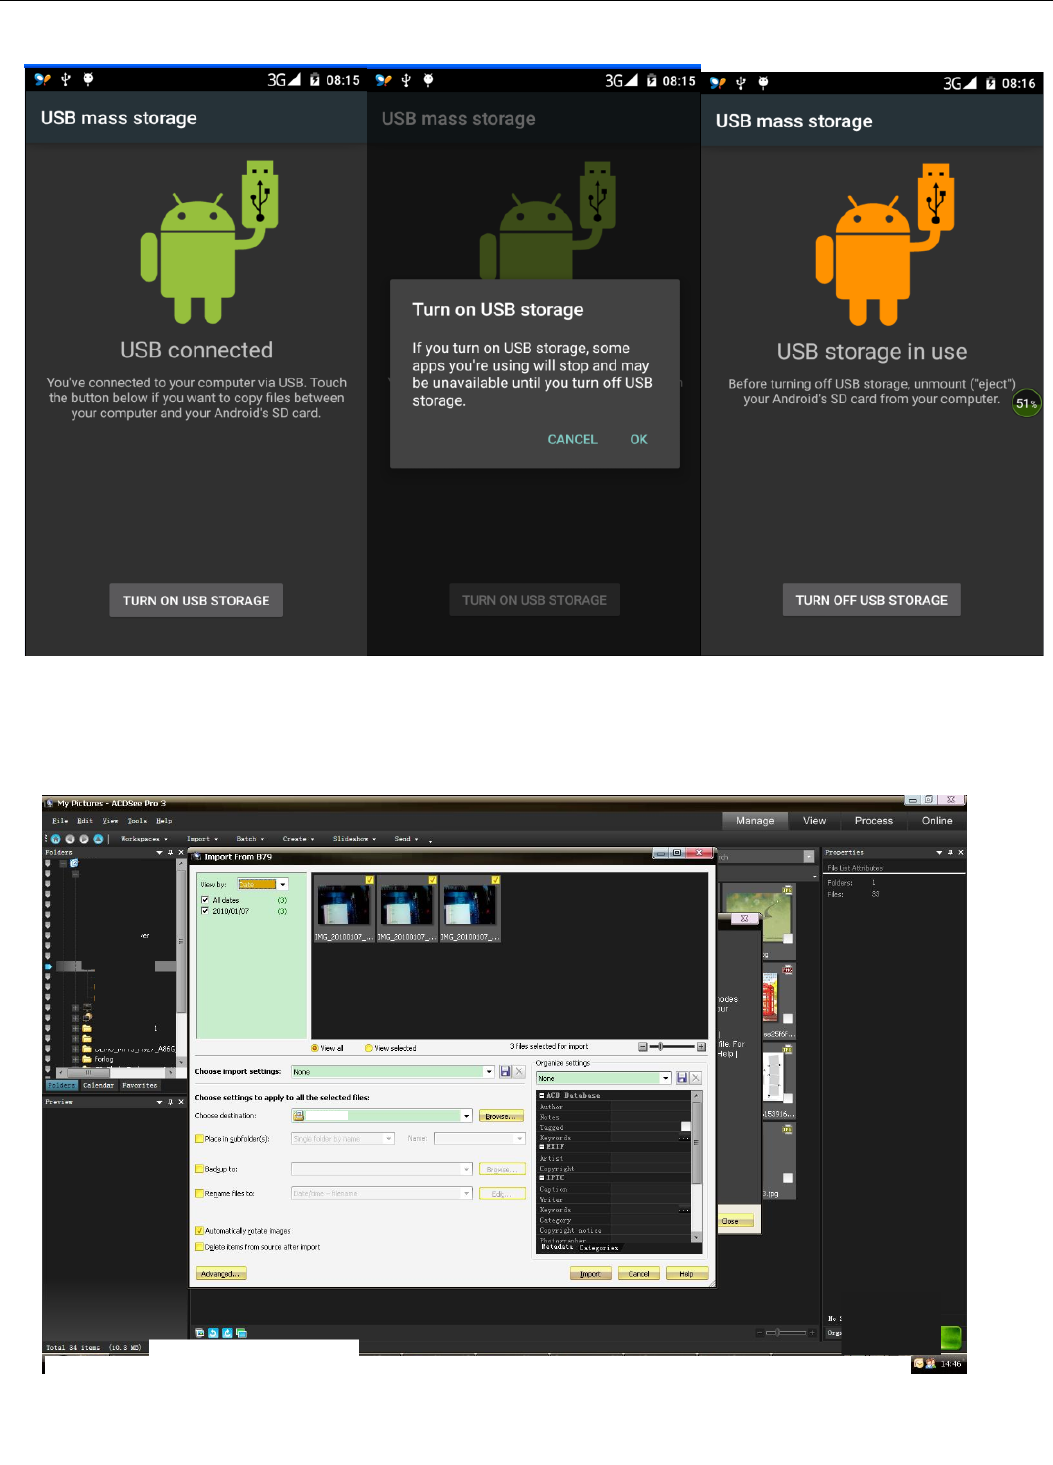Uncheck Automatically rotate images
The width and height of the screenshot is (1053, 1465).
[199, 1231]
